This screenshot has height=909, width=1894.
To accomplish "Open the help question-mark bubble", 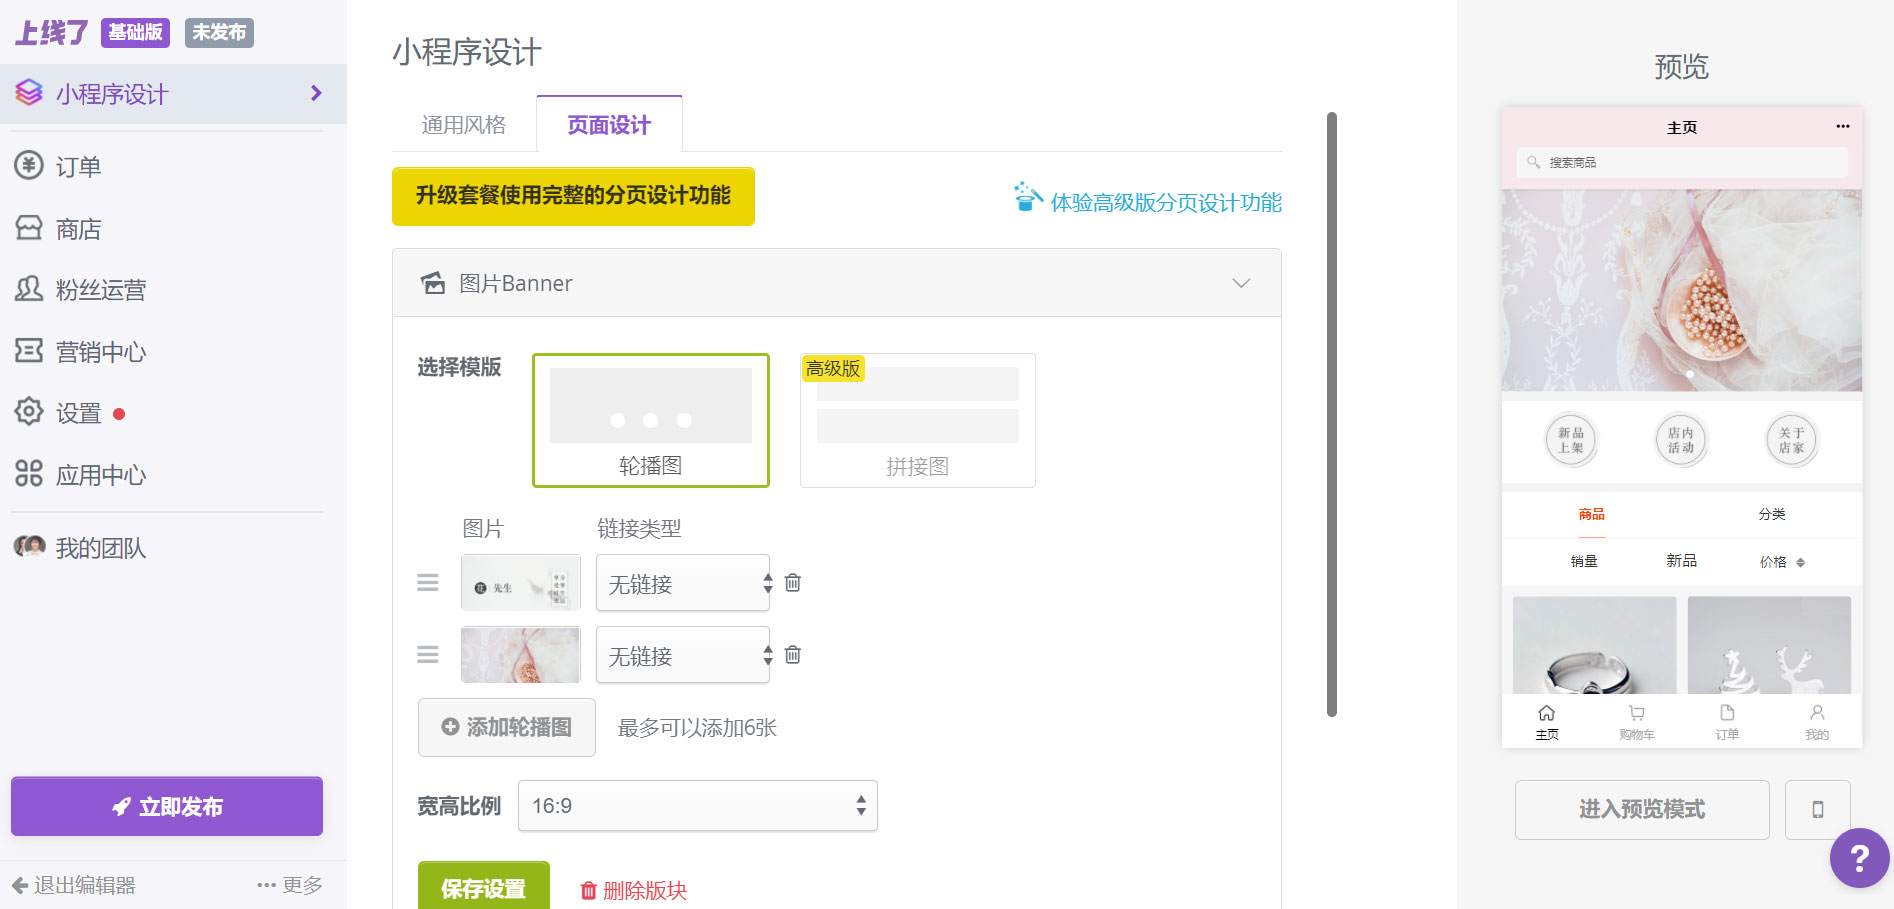I will pos(1858,857).
